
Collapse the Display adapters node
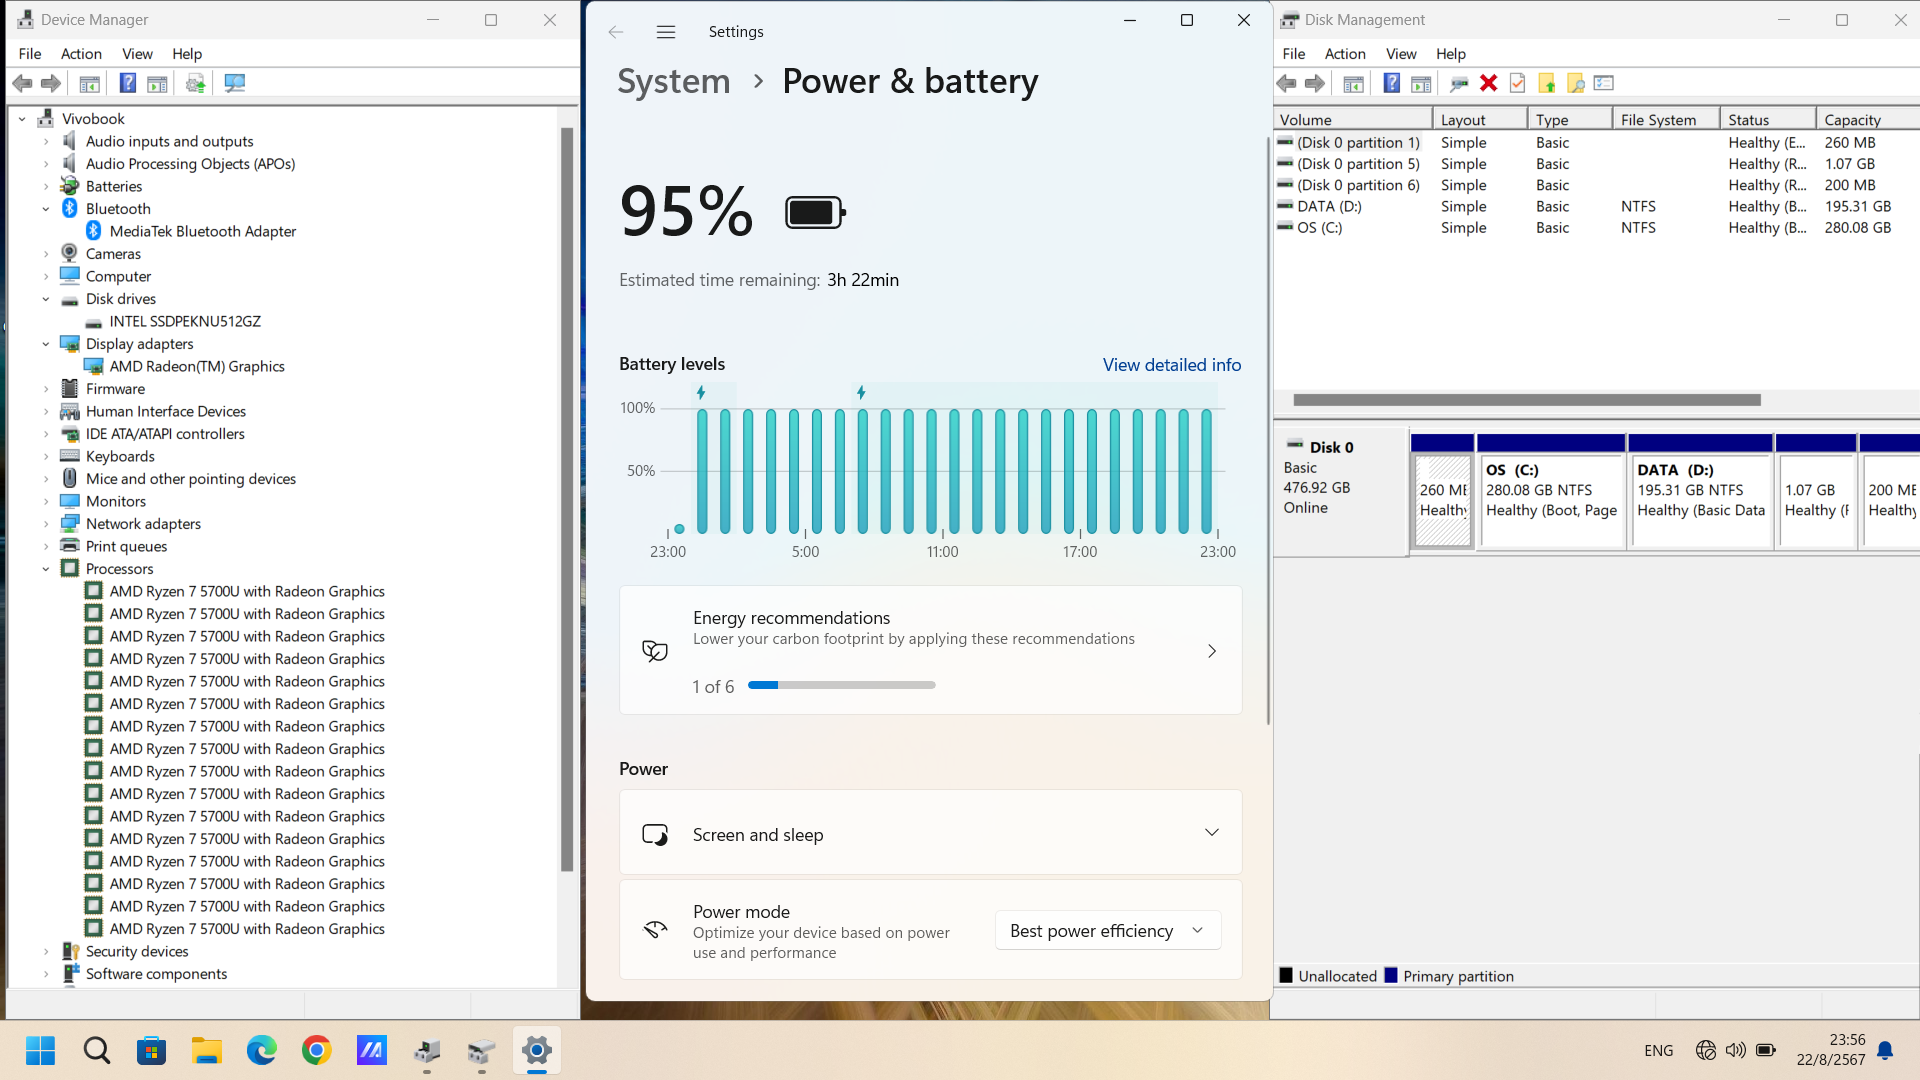pos(46,344)
